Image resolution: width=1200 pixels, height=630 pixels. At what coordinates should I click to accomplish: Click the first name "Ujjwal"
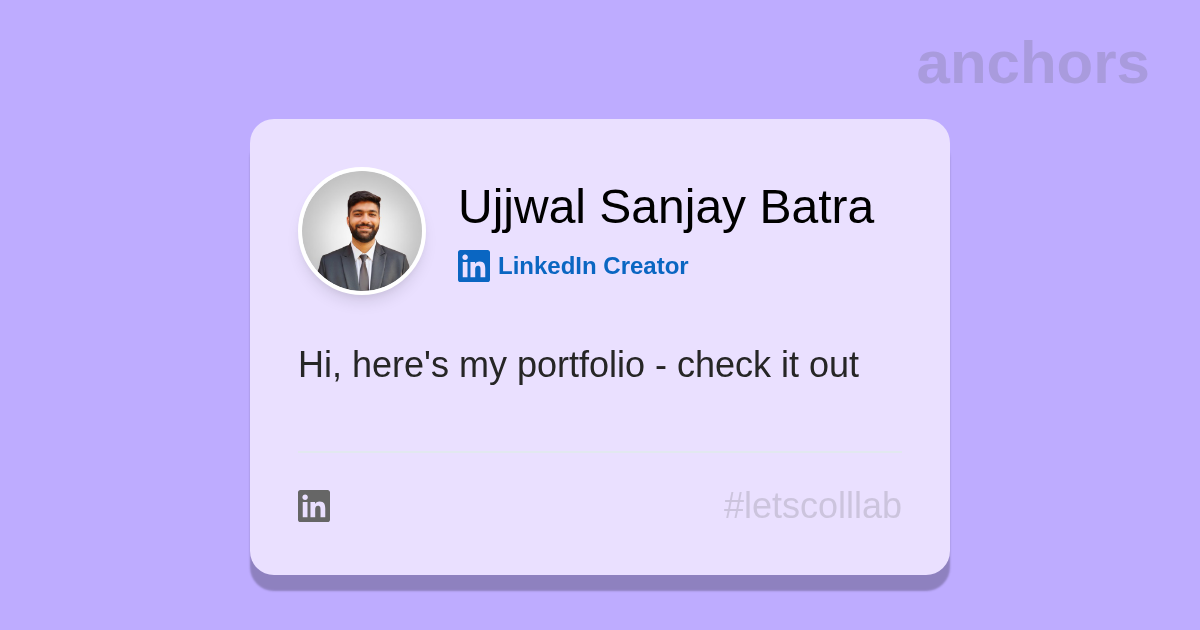[x=521, y=207]
